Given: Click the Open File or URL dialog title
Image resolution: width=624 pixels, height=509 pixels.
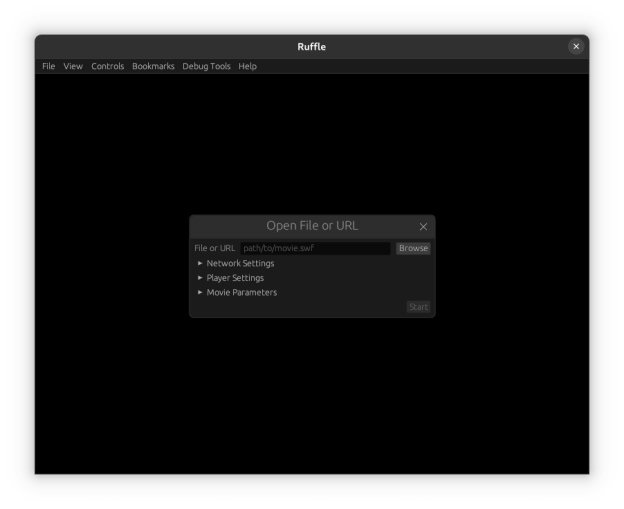Looking at the screenshot, I should coord(311,226).
